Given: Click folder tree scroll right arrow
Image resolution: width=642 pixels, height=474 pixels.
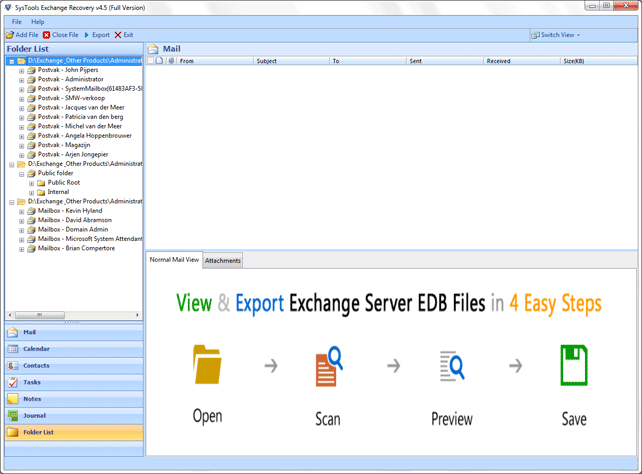Looking at the screenshot, I should [x=137, y=315].
